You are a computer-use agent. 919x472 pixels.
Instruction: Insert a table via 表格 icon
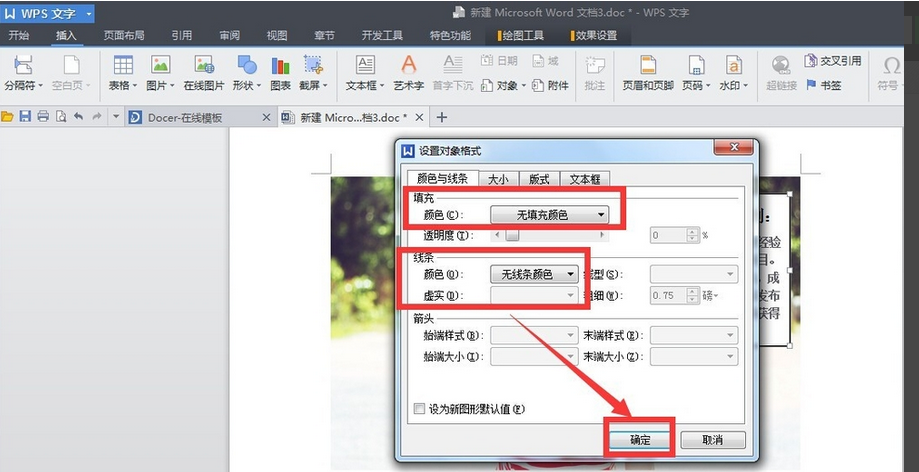[x=123, y=73]
